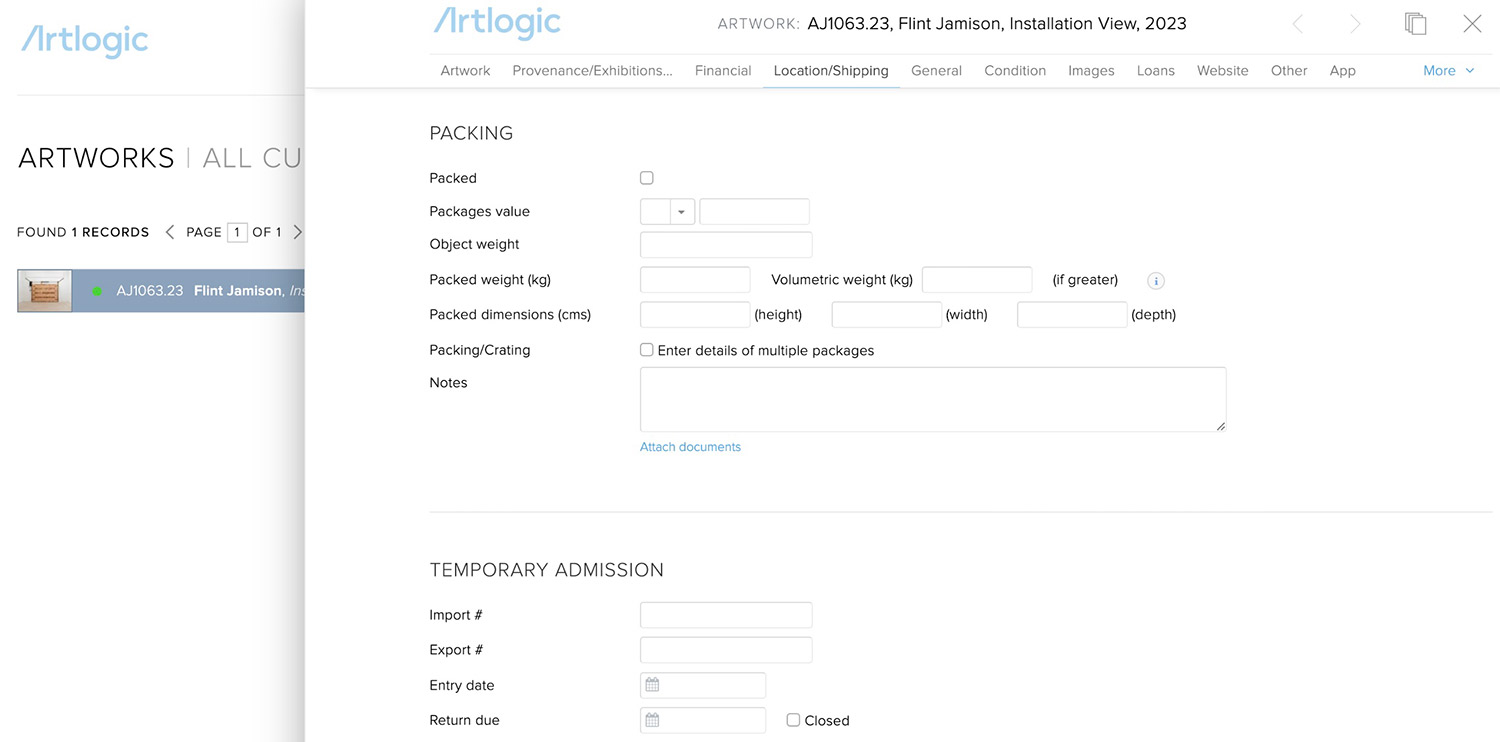Go to previous artwork arrow in header

(x=1297, y=24)
